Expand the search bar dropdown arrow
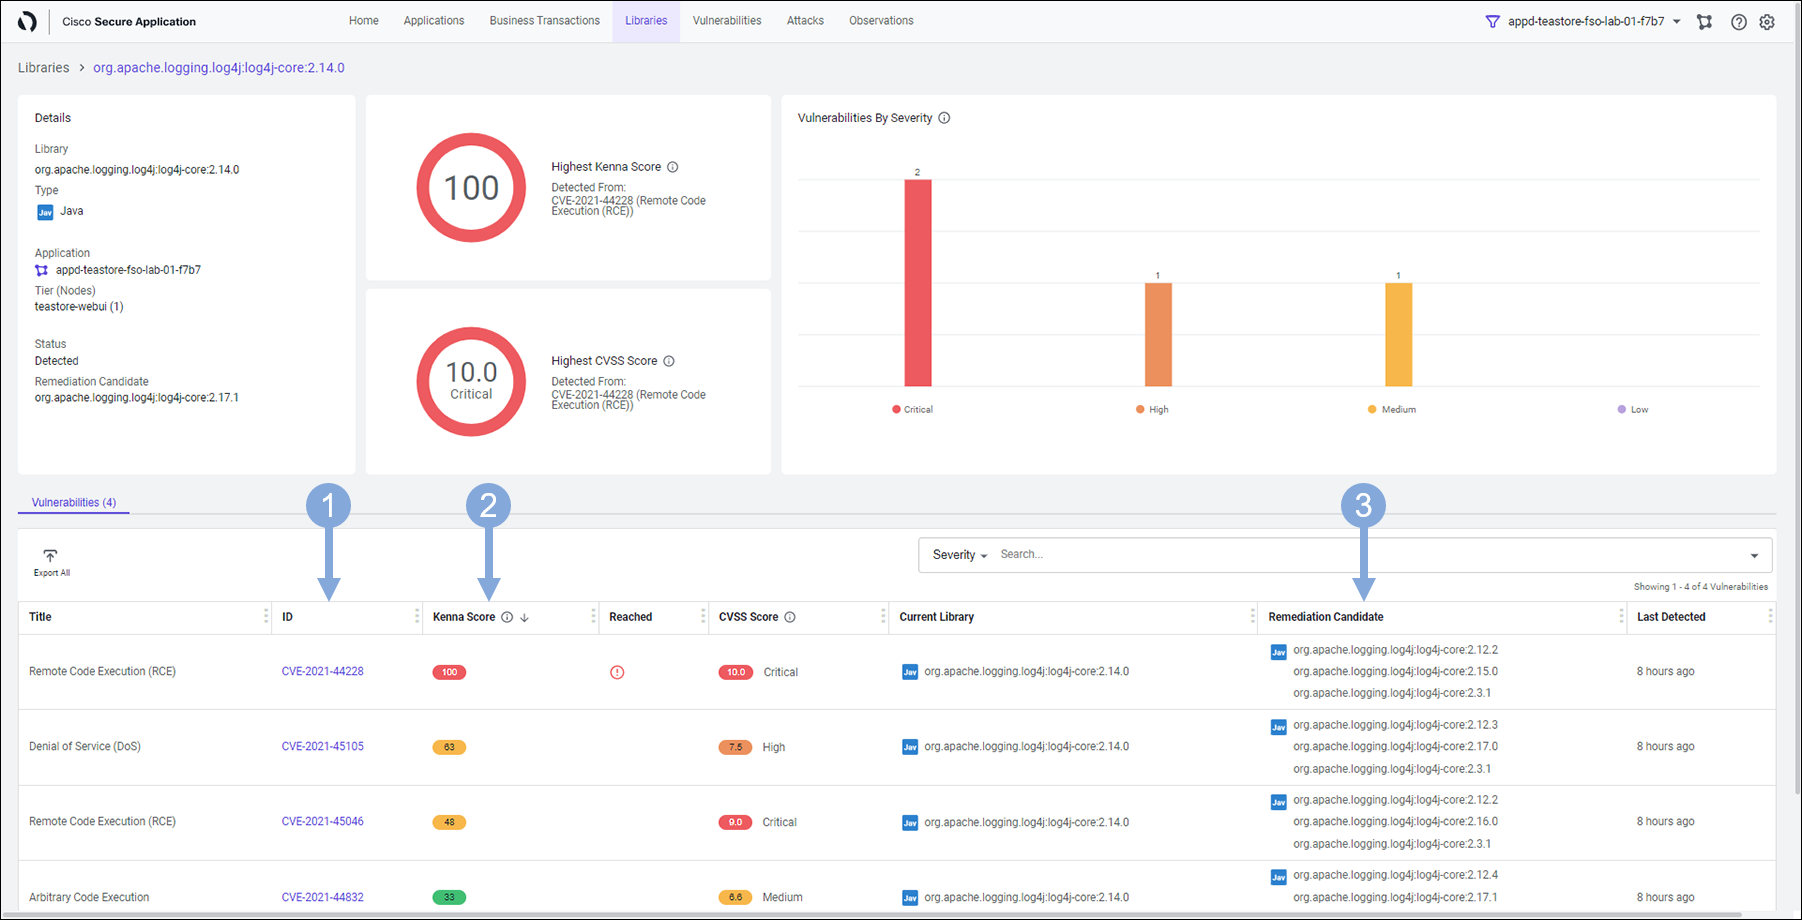This screenshot has height=920, width=1802. point(1754,556)
